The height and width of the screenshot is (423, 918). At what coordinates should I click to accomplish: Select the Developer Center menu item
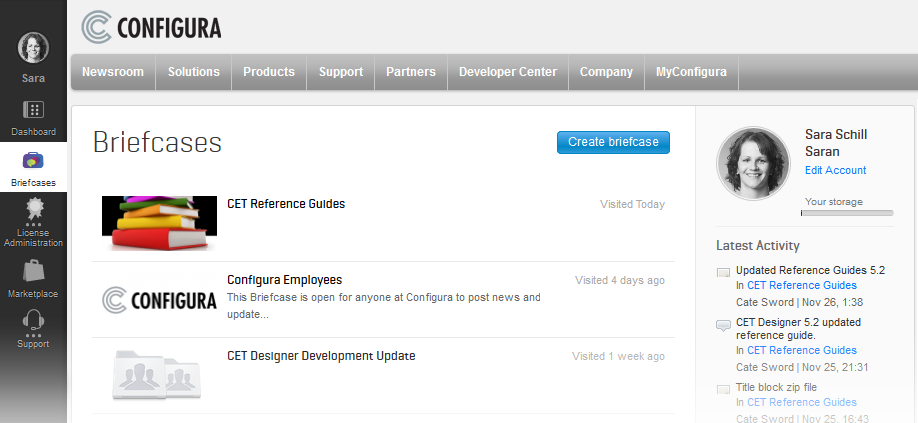coord(508,72)
